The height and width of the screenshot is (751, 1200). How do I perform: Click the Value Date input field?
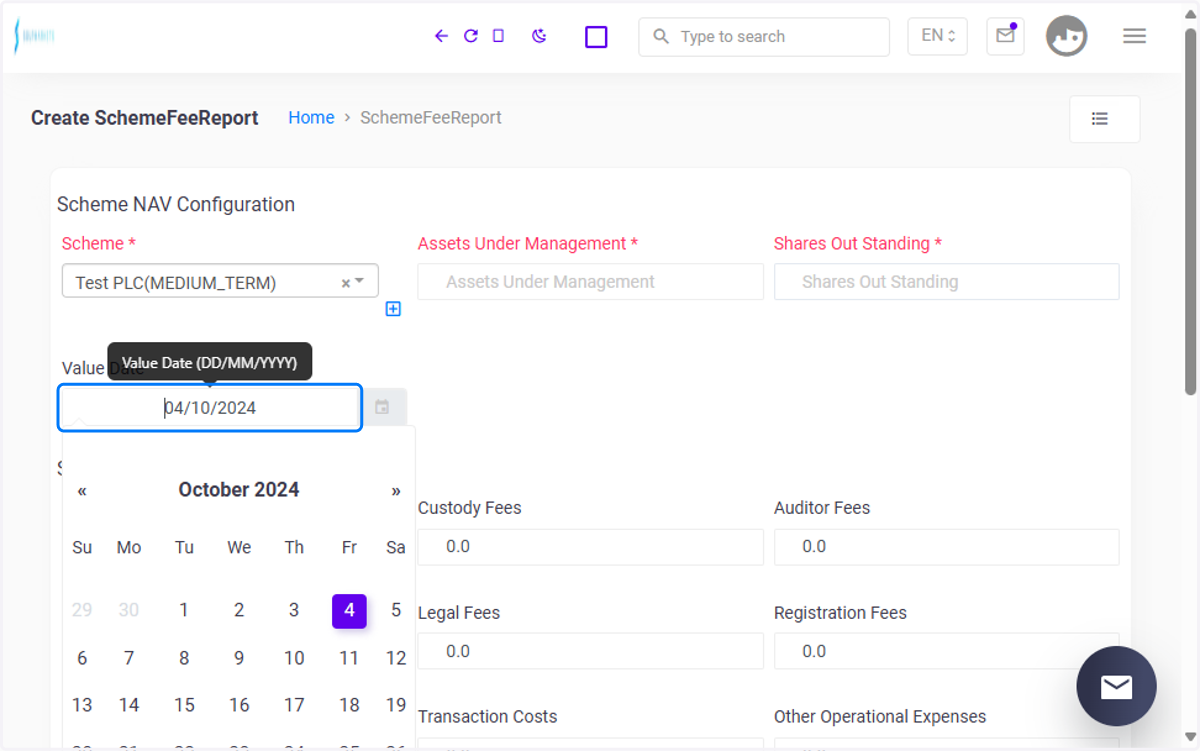coord(210,408)
